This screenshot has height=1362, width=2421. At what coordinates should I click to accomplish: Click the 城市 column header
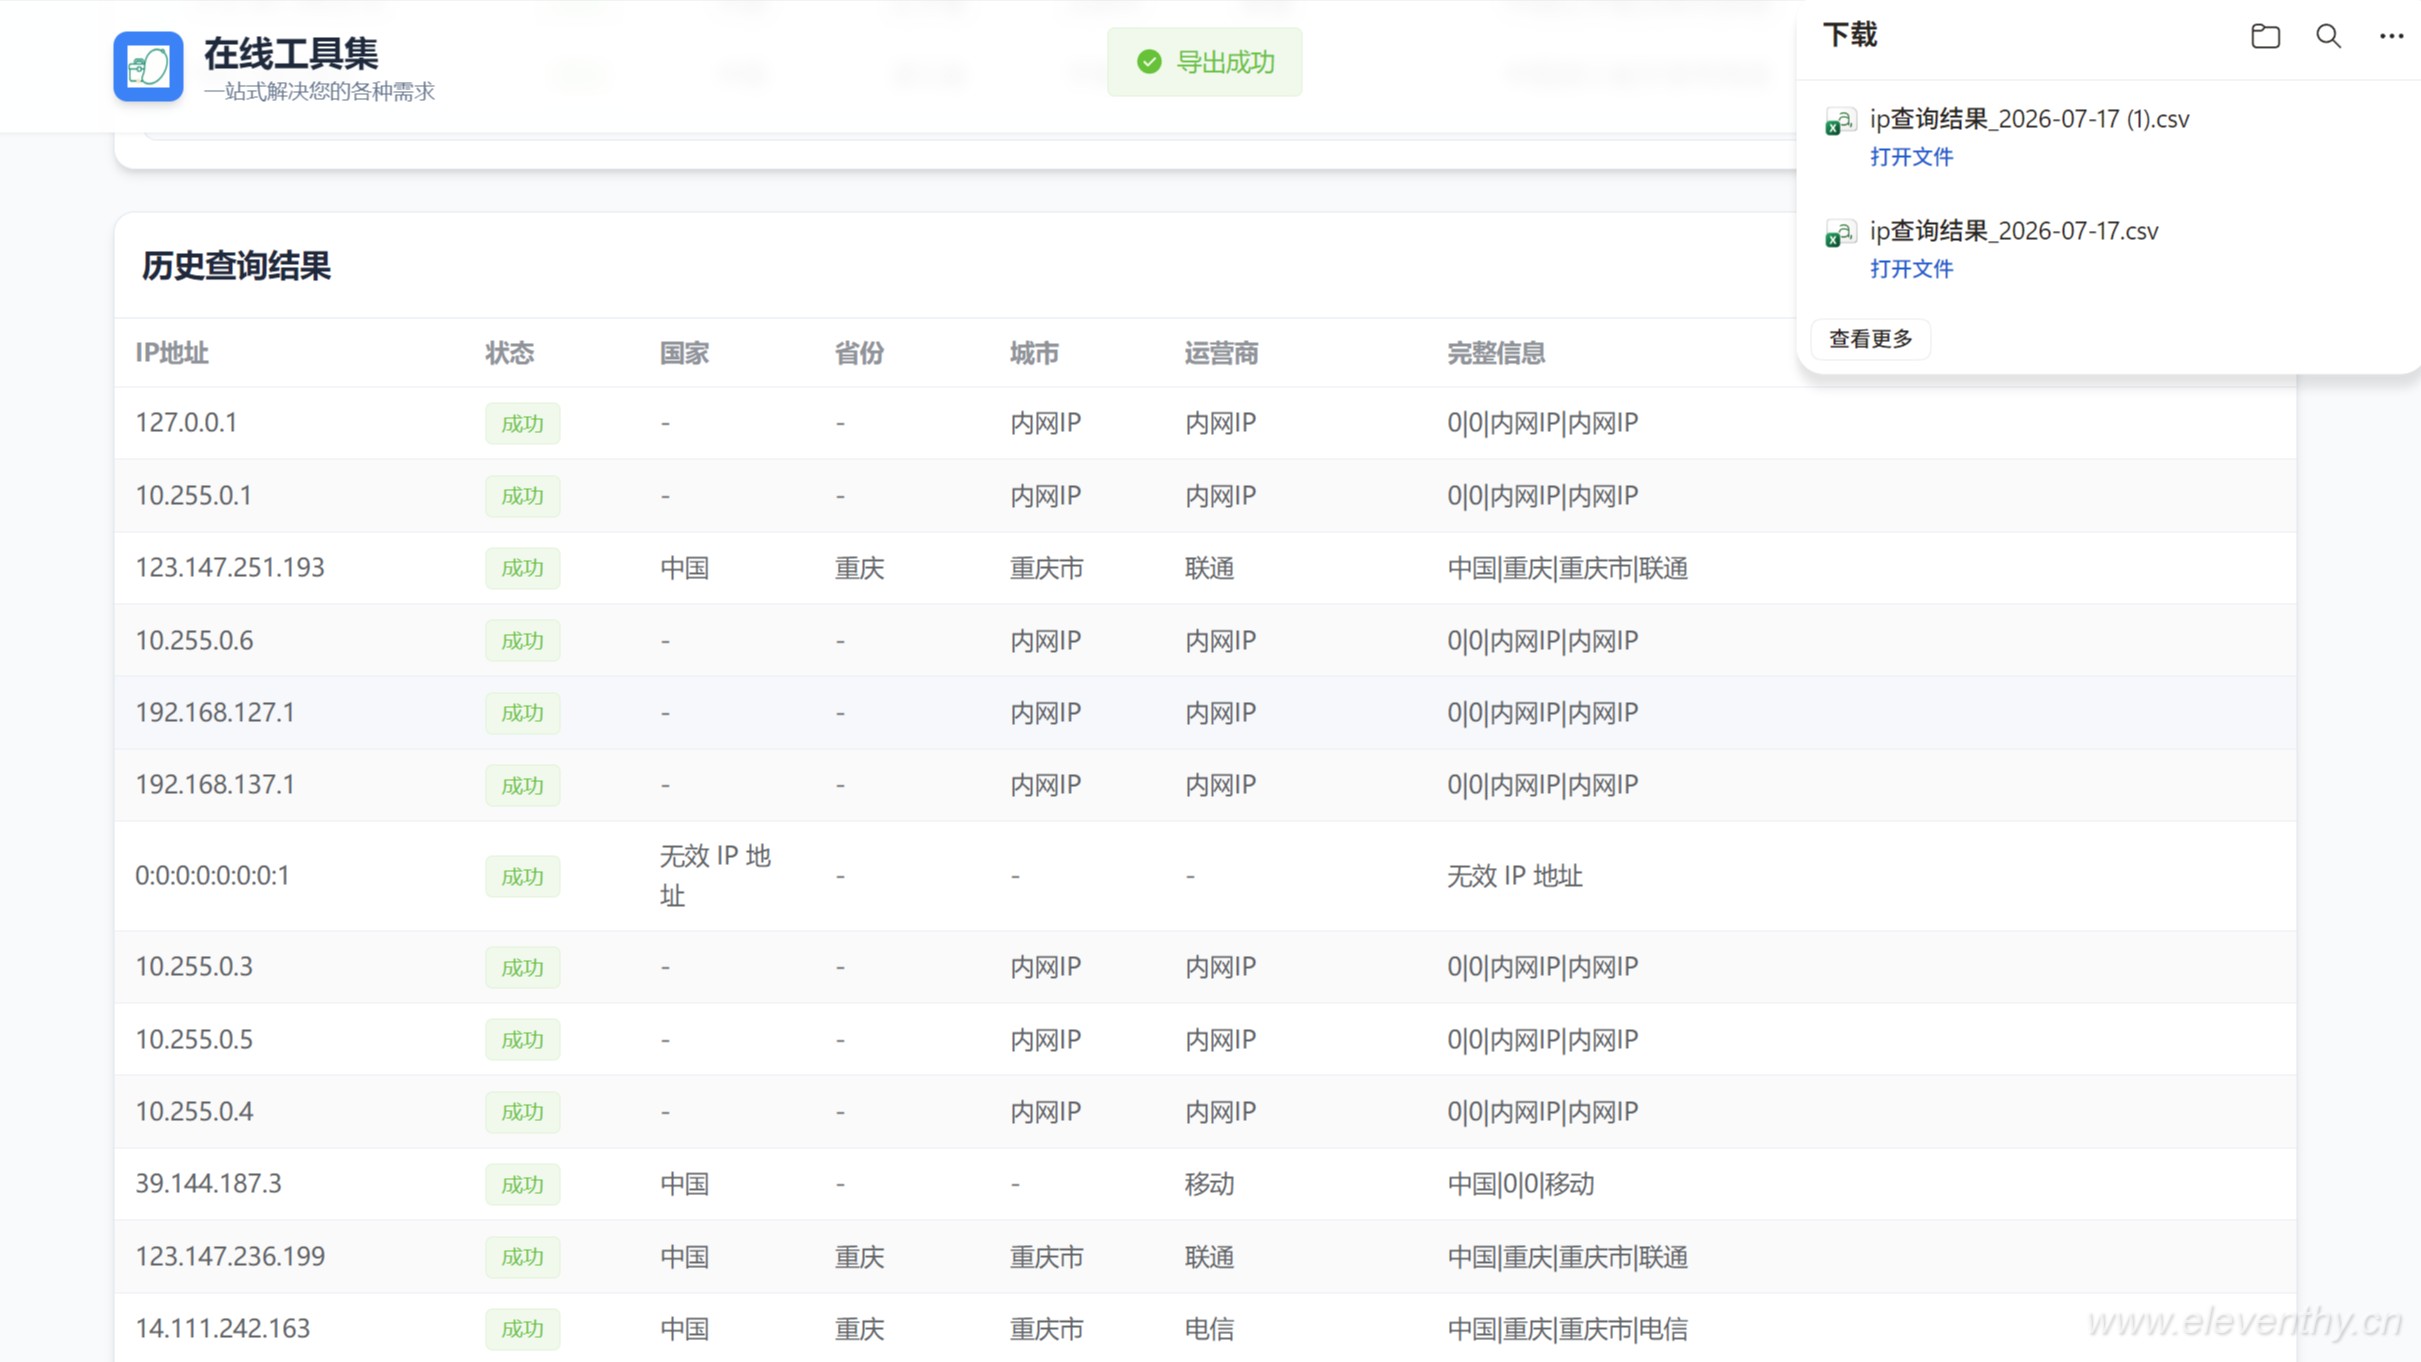point(1034,353)
